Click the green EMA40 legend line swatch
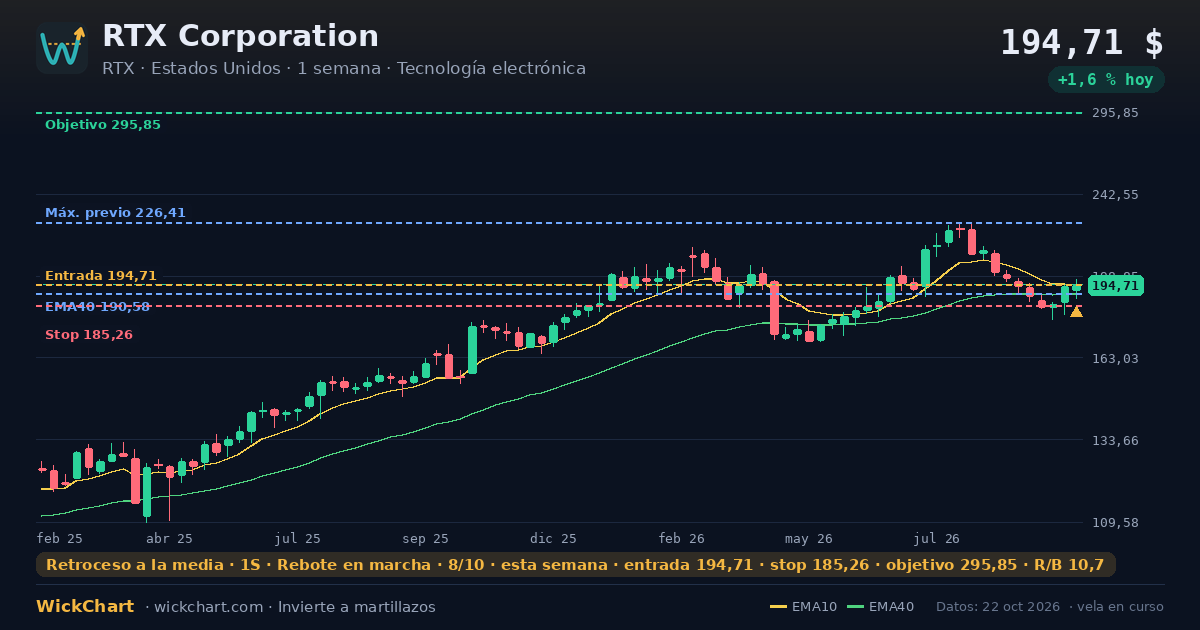 coord(855,607)
